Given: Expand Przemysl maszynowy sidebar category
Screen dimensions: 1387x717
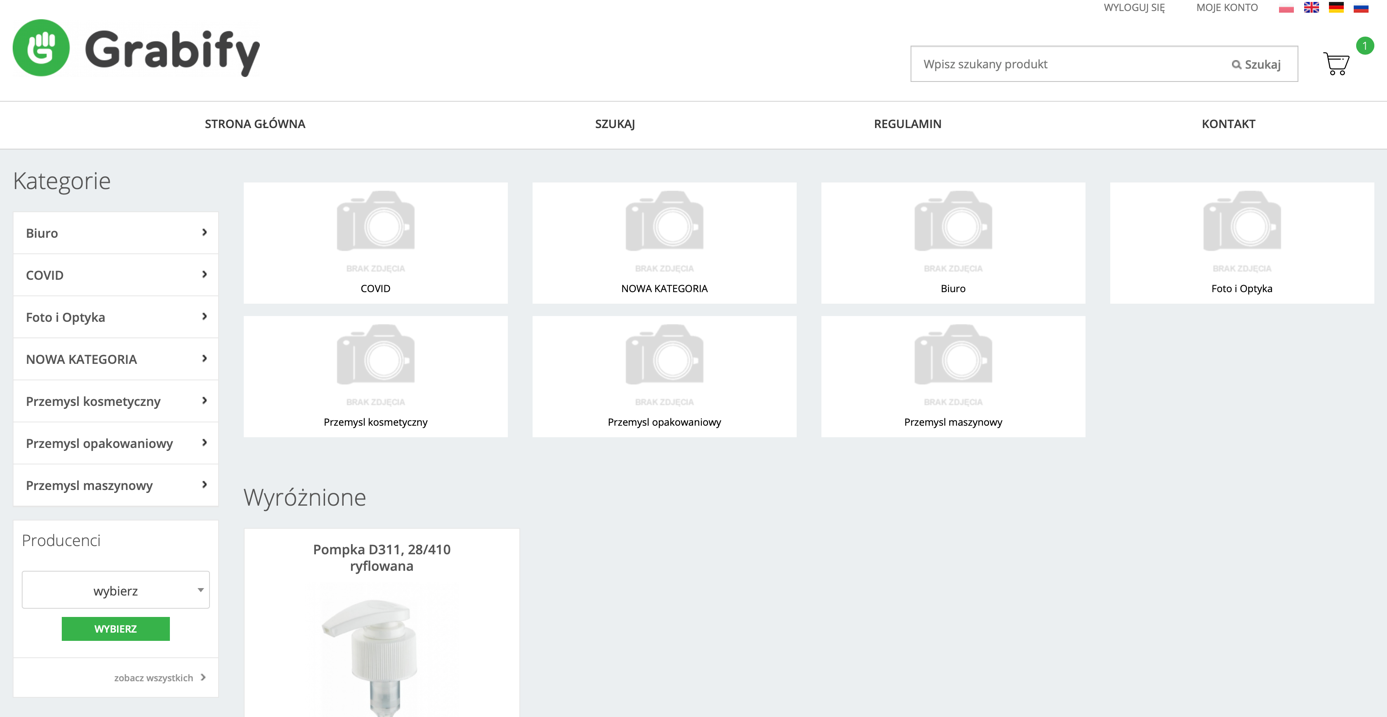Looking at the screenshot, I should [x=116, y=485].
